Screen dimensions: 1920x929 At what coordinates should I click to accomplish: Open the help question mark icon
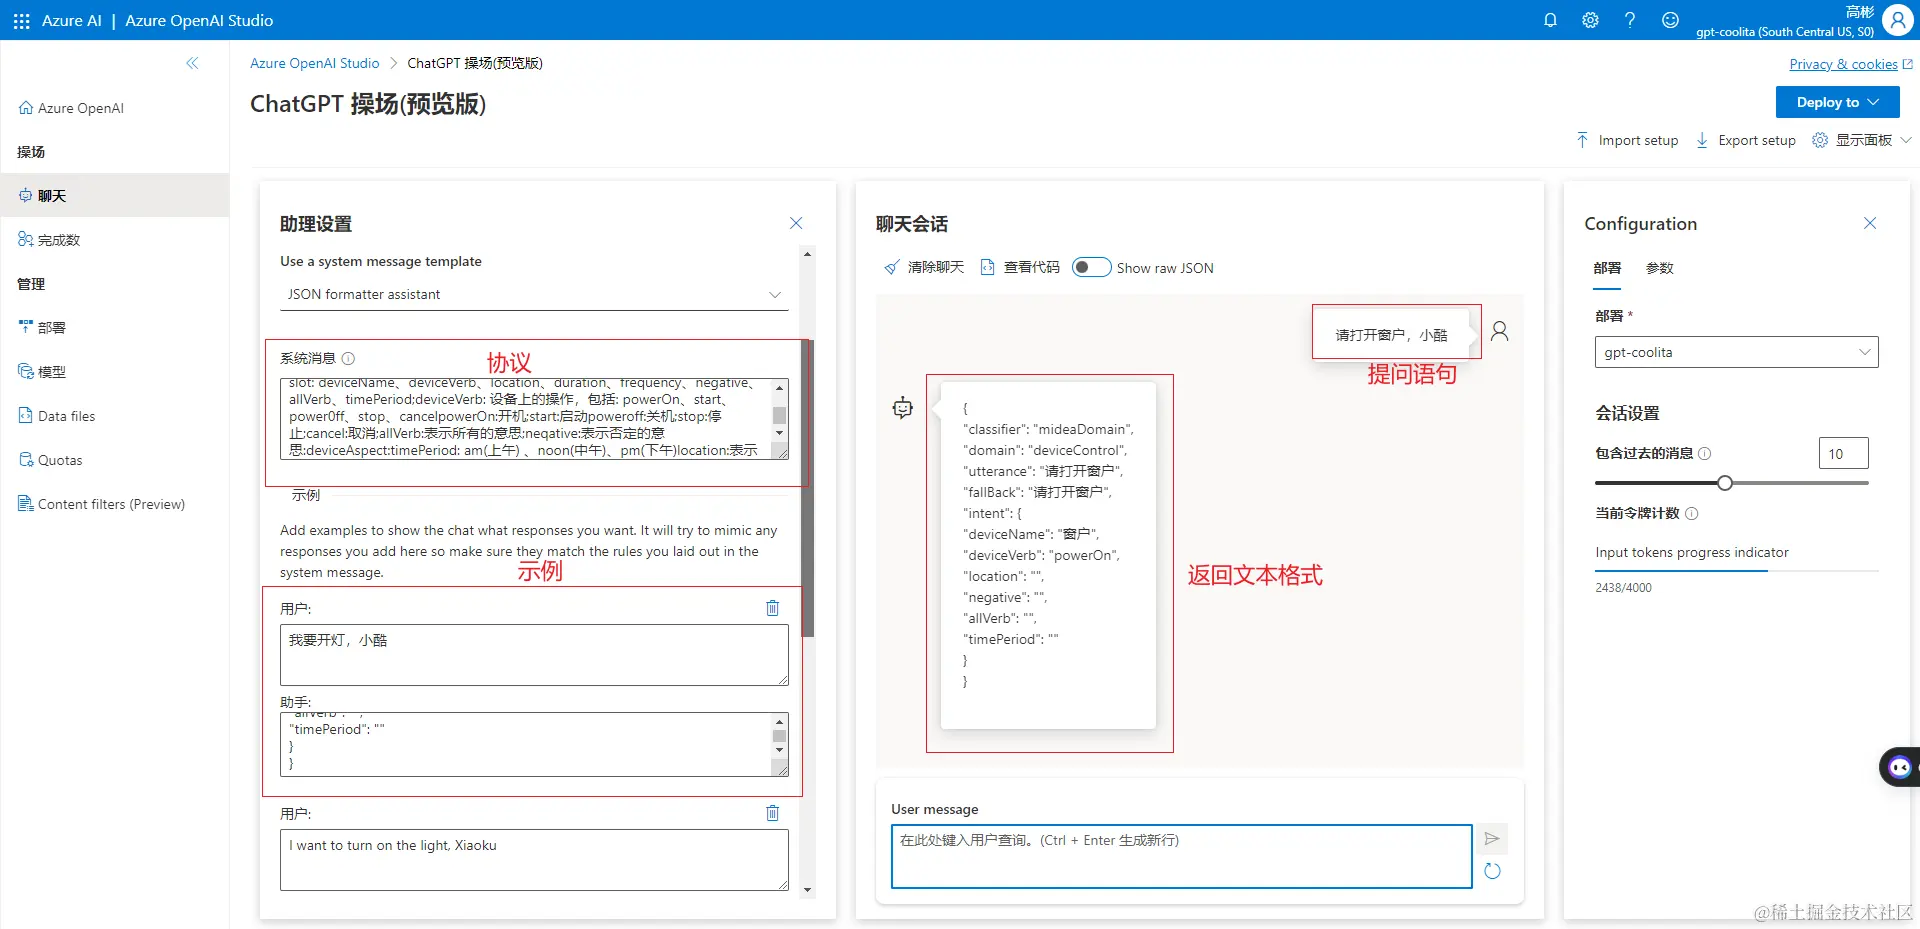(1630, 20)
